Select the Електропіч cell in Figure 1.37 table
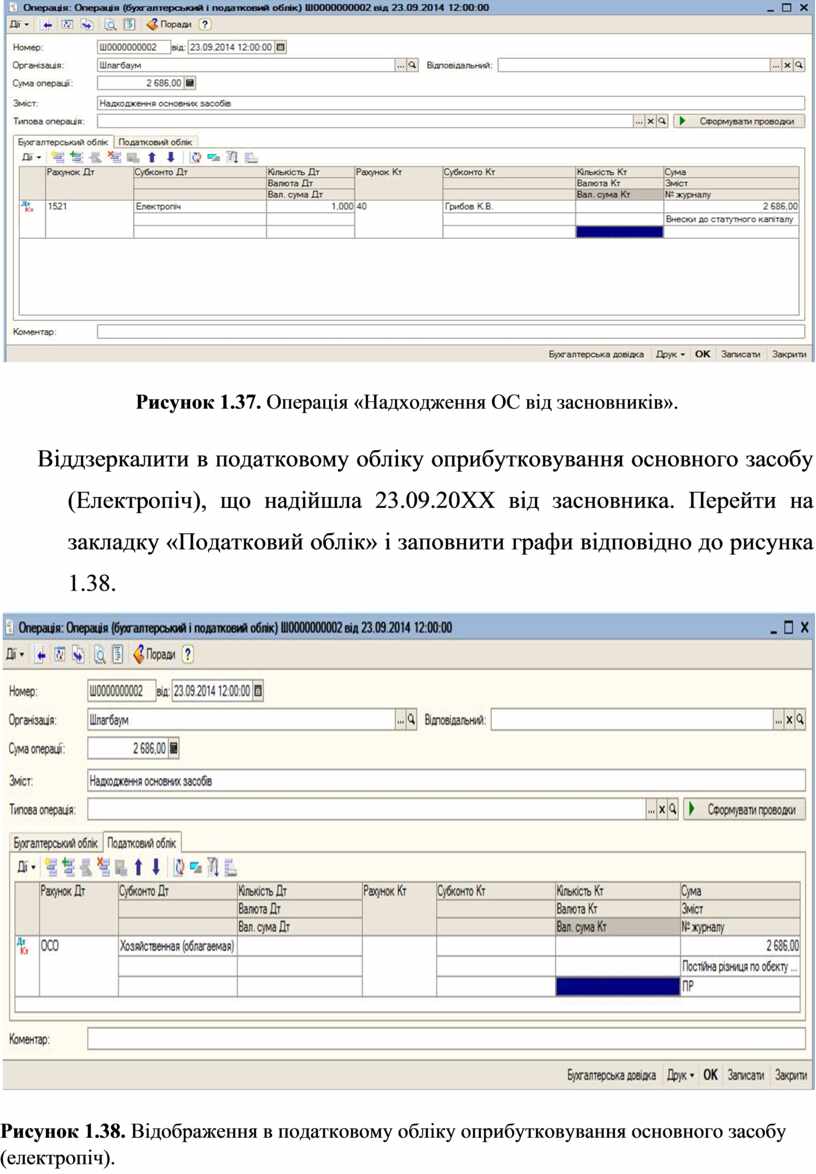Image resolution: width=816 pixels, height=1174 pixels. tap(199, 206)
